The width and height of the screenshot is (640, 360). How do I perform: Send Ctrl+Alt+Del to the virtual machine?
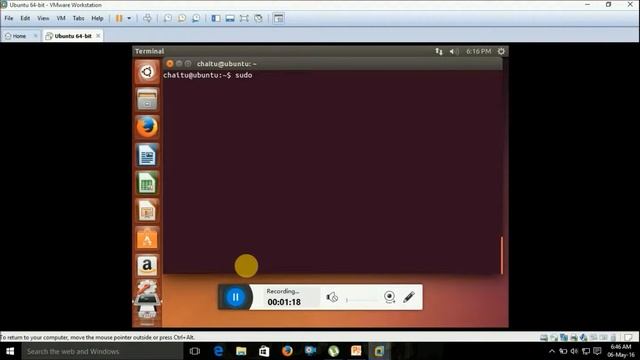pos(147,18)
